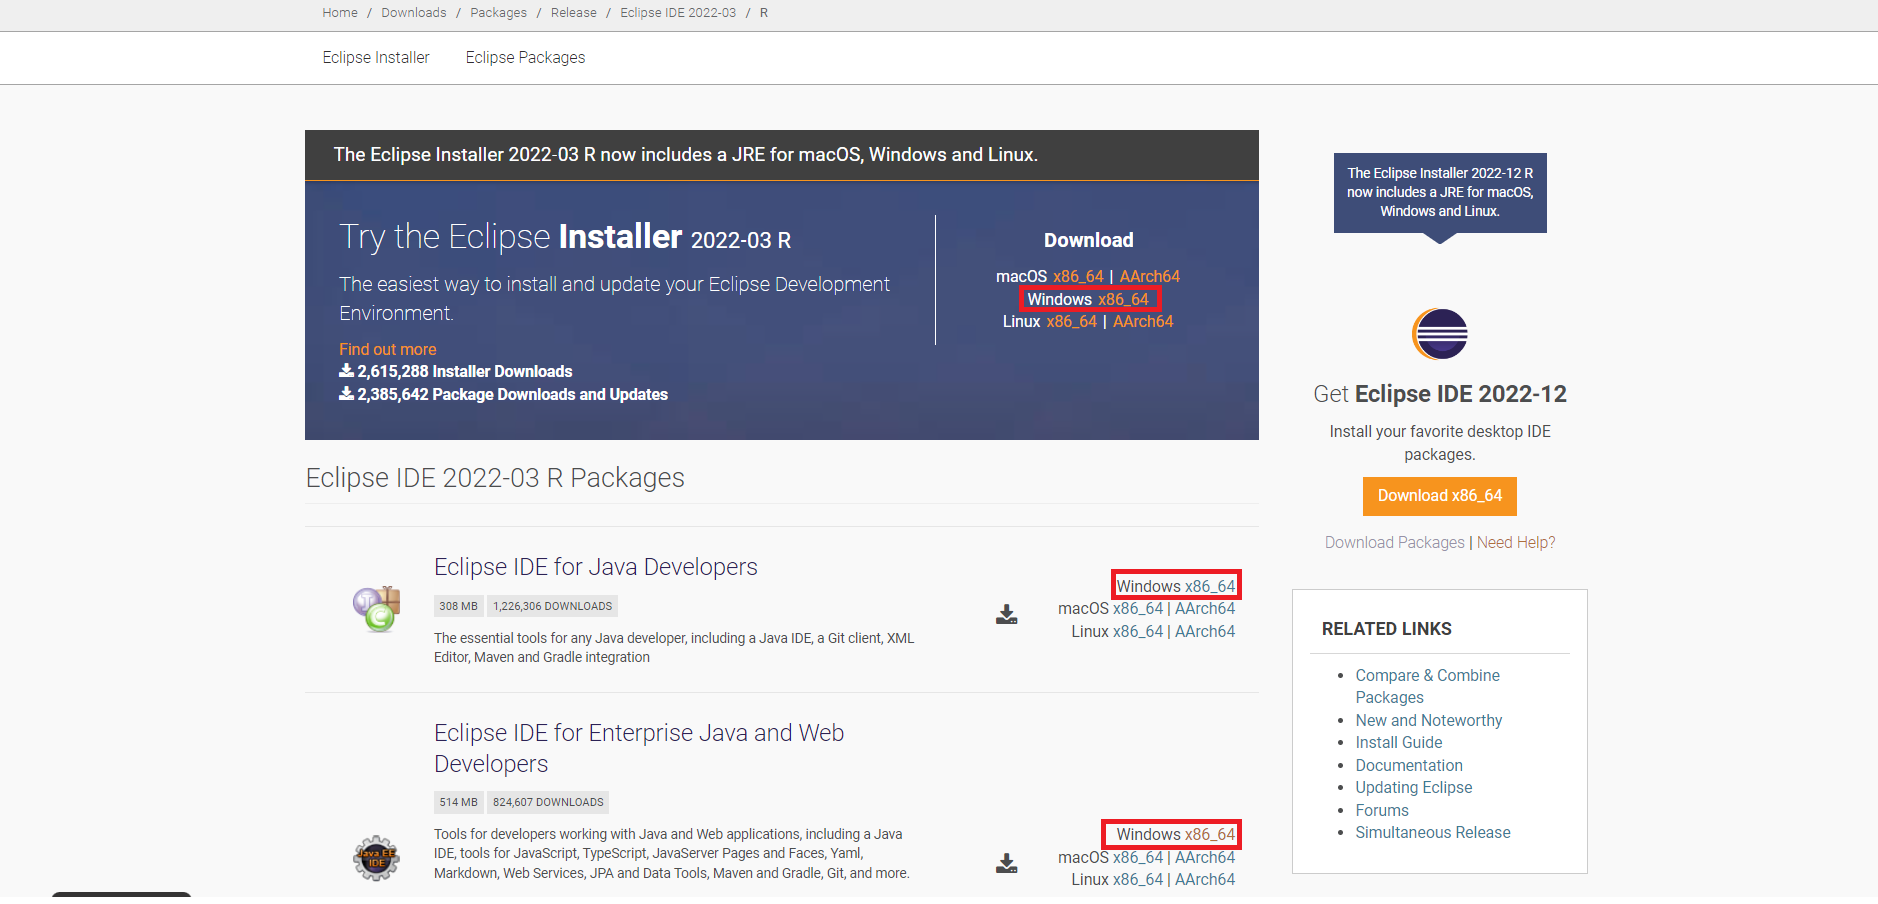
Task: Switch to the Eclipse Installer tab
Action: [376, 58]
